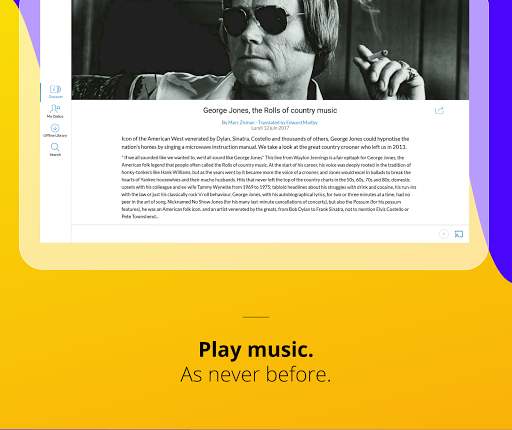This screenshot has height=430, width=512.
Task: Click the short divider line above 'Play music.'
Action: [256, 317]
